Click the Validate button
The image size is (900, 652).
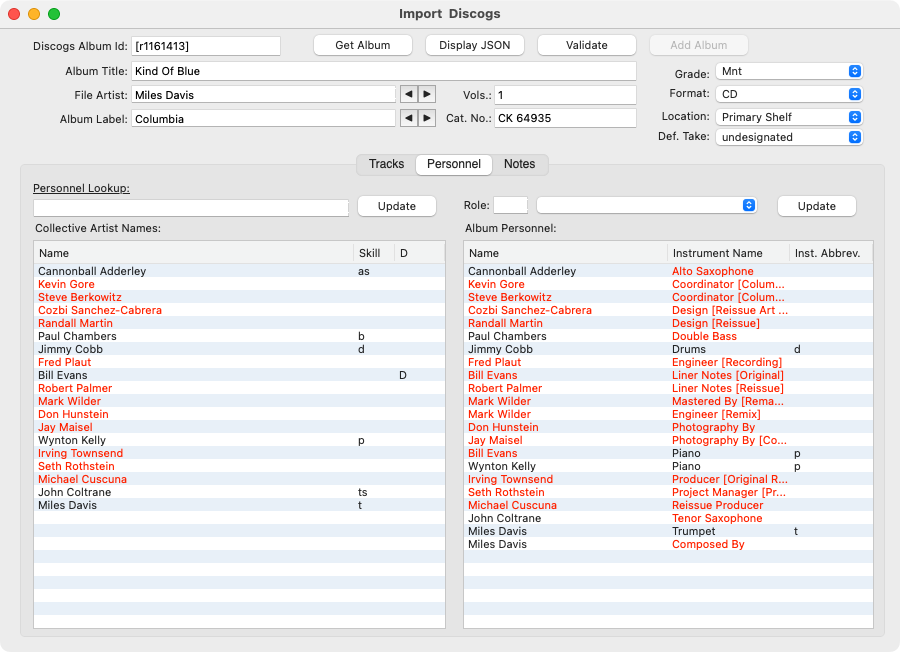(587, 45)
